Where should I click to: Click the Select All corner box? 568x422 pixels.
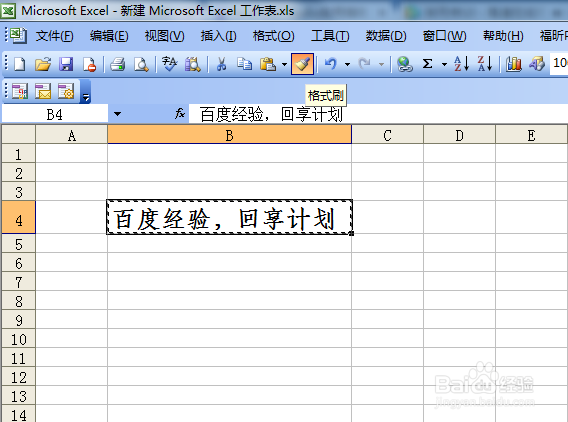(18, 135)
